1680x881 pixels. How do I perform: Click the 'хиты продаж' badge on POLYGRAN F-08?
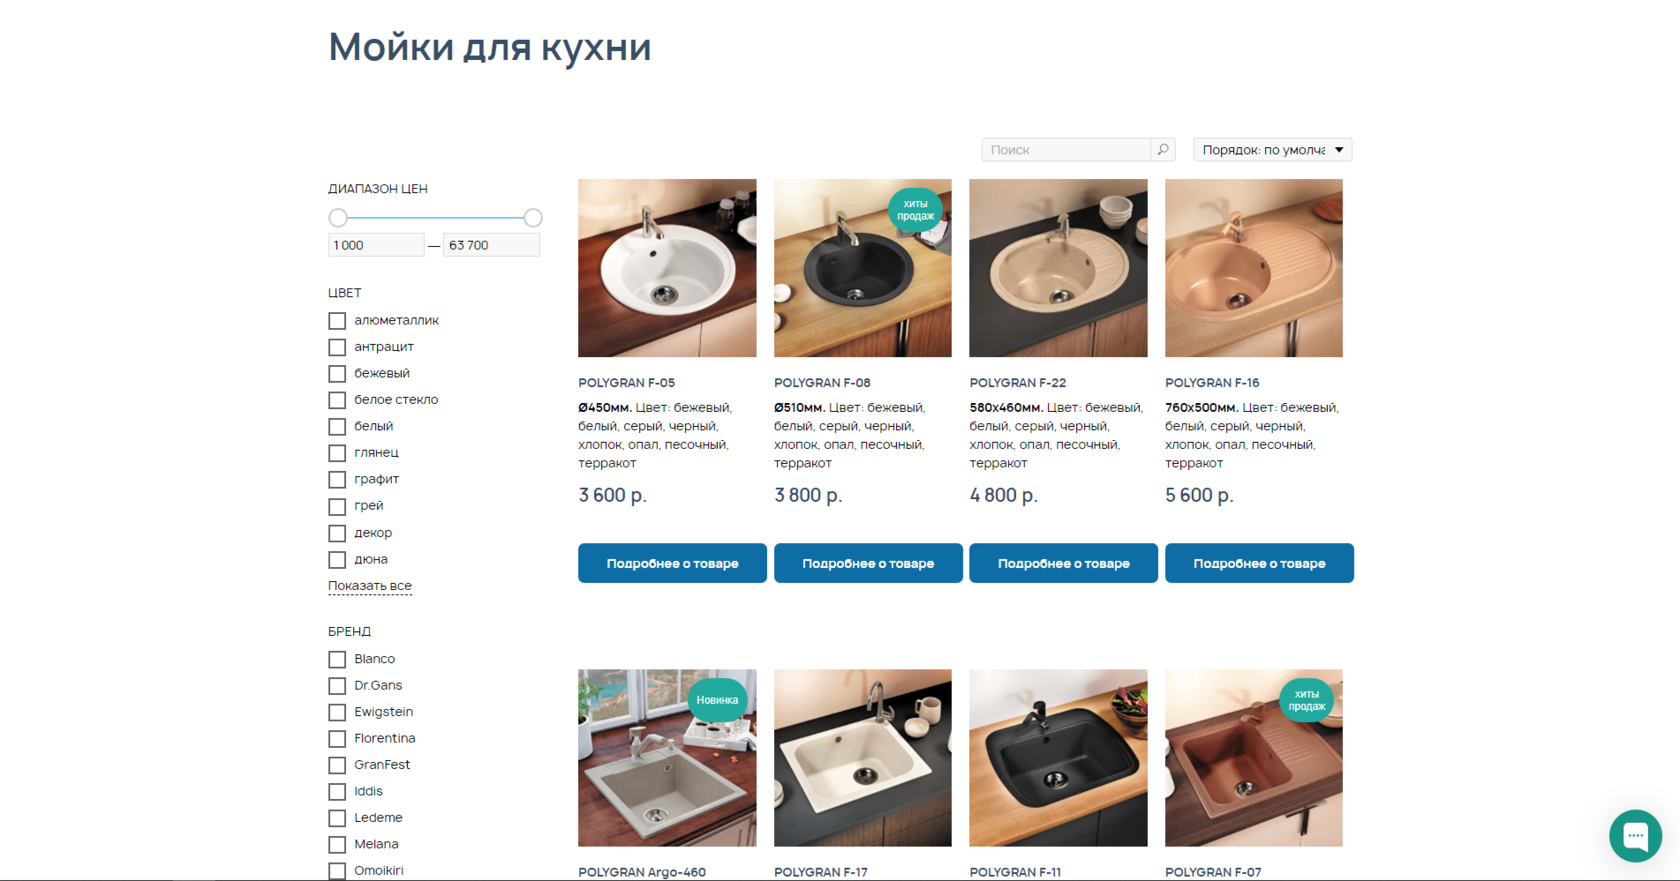pos(915,210)
